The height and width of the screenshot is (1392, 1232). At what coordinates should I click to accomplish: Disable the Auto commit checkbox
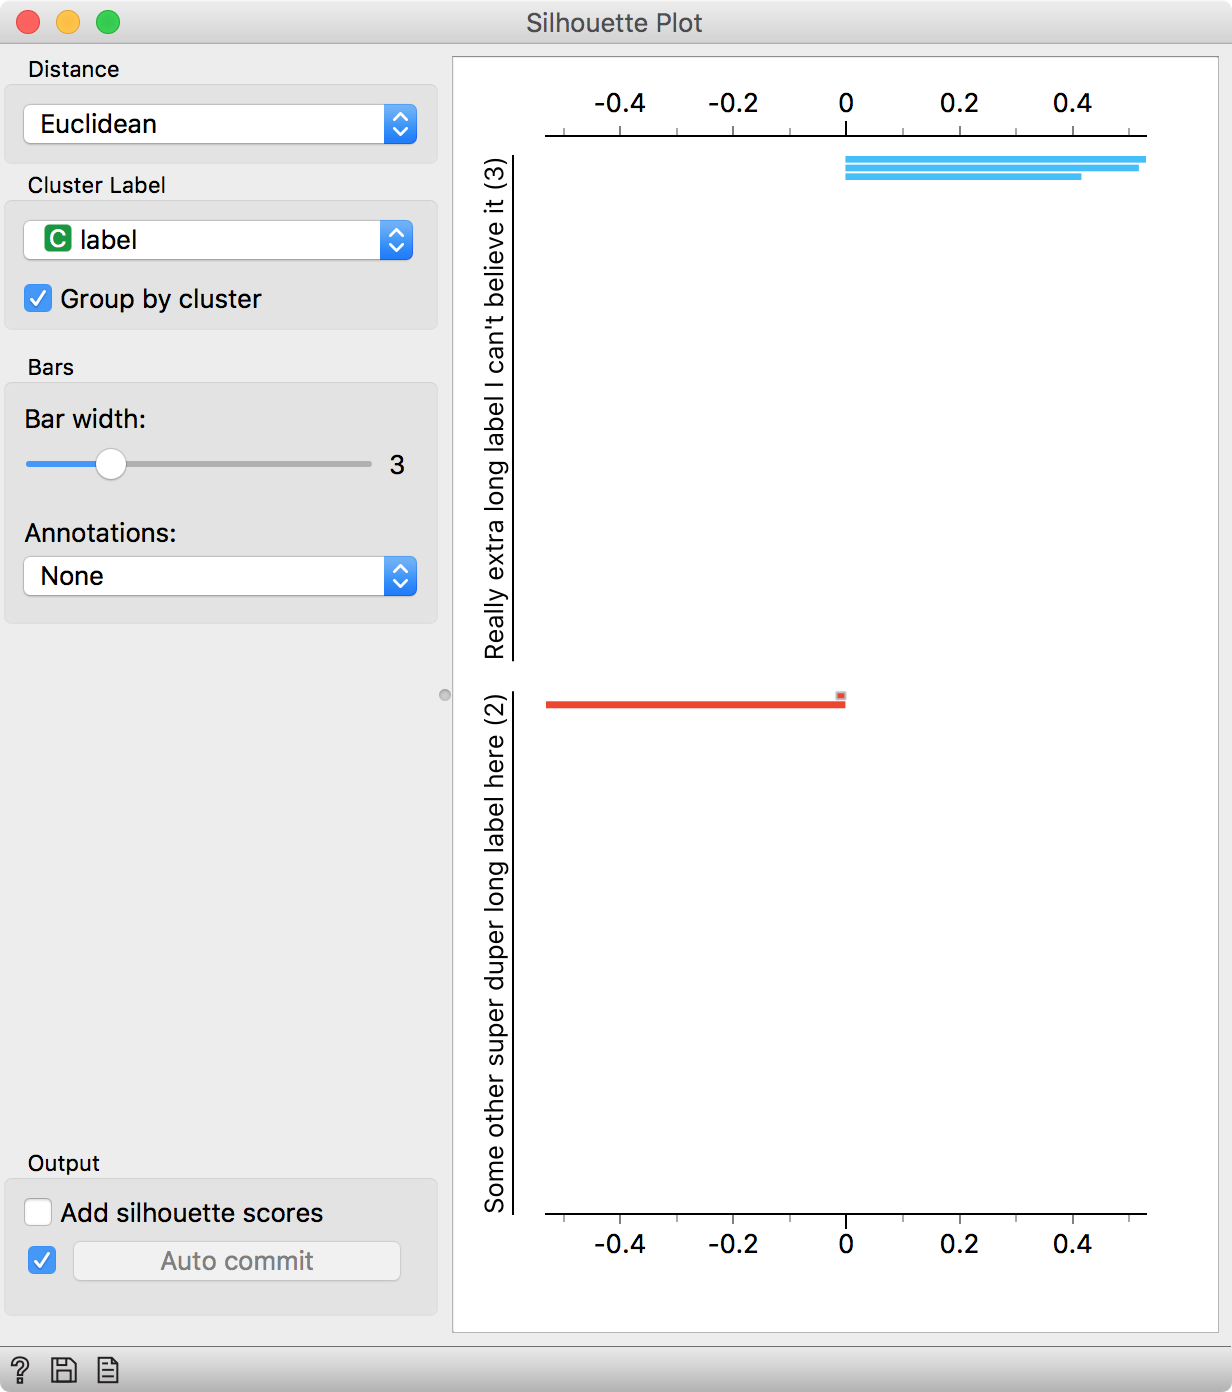click(x=41, y=1261)
